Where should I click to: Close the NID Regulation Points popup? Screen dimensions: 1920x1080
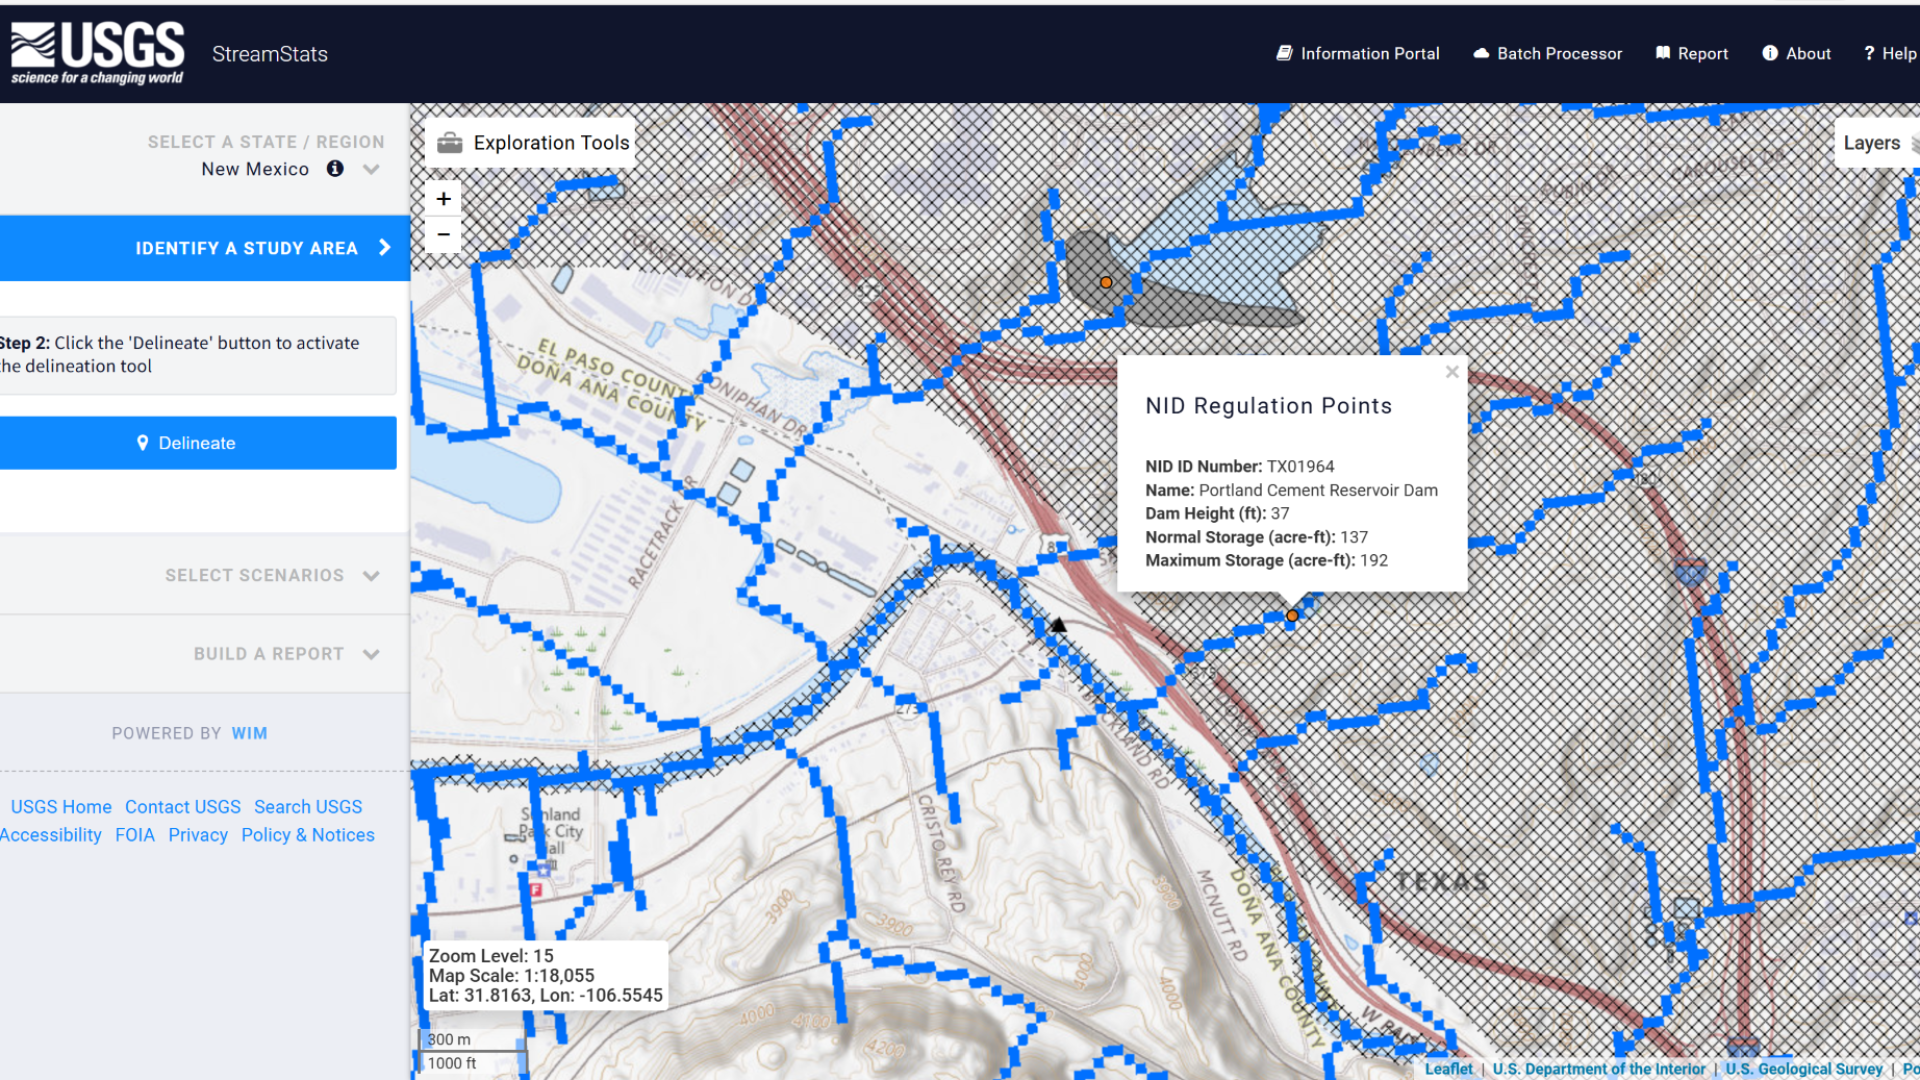coord(1452,372)
